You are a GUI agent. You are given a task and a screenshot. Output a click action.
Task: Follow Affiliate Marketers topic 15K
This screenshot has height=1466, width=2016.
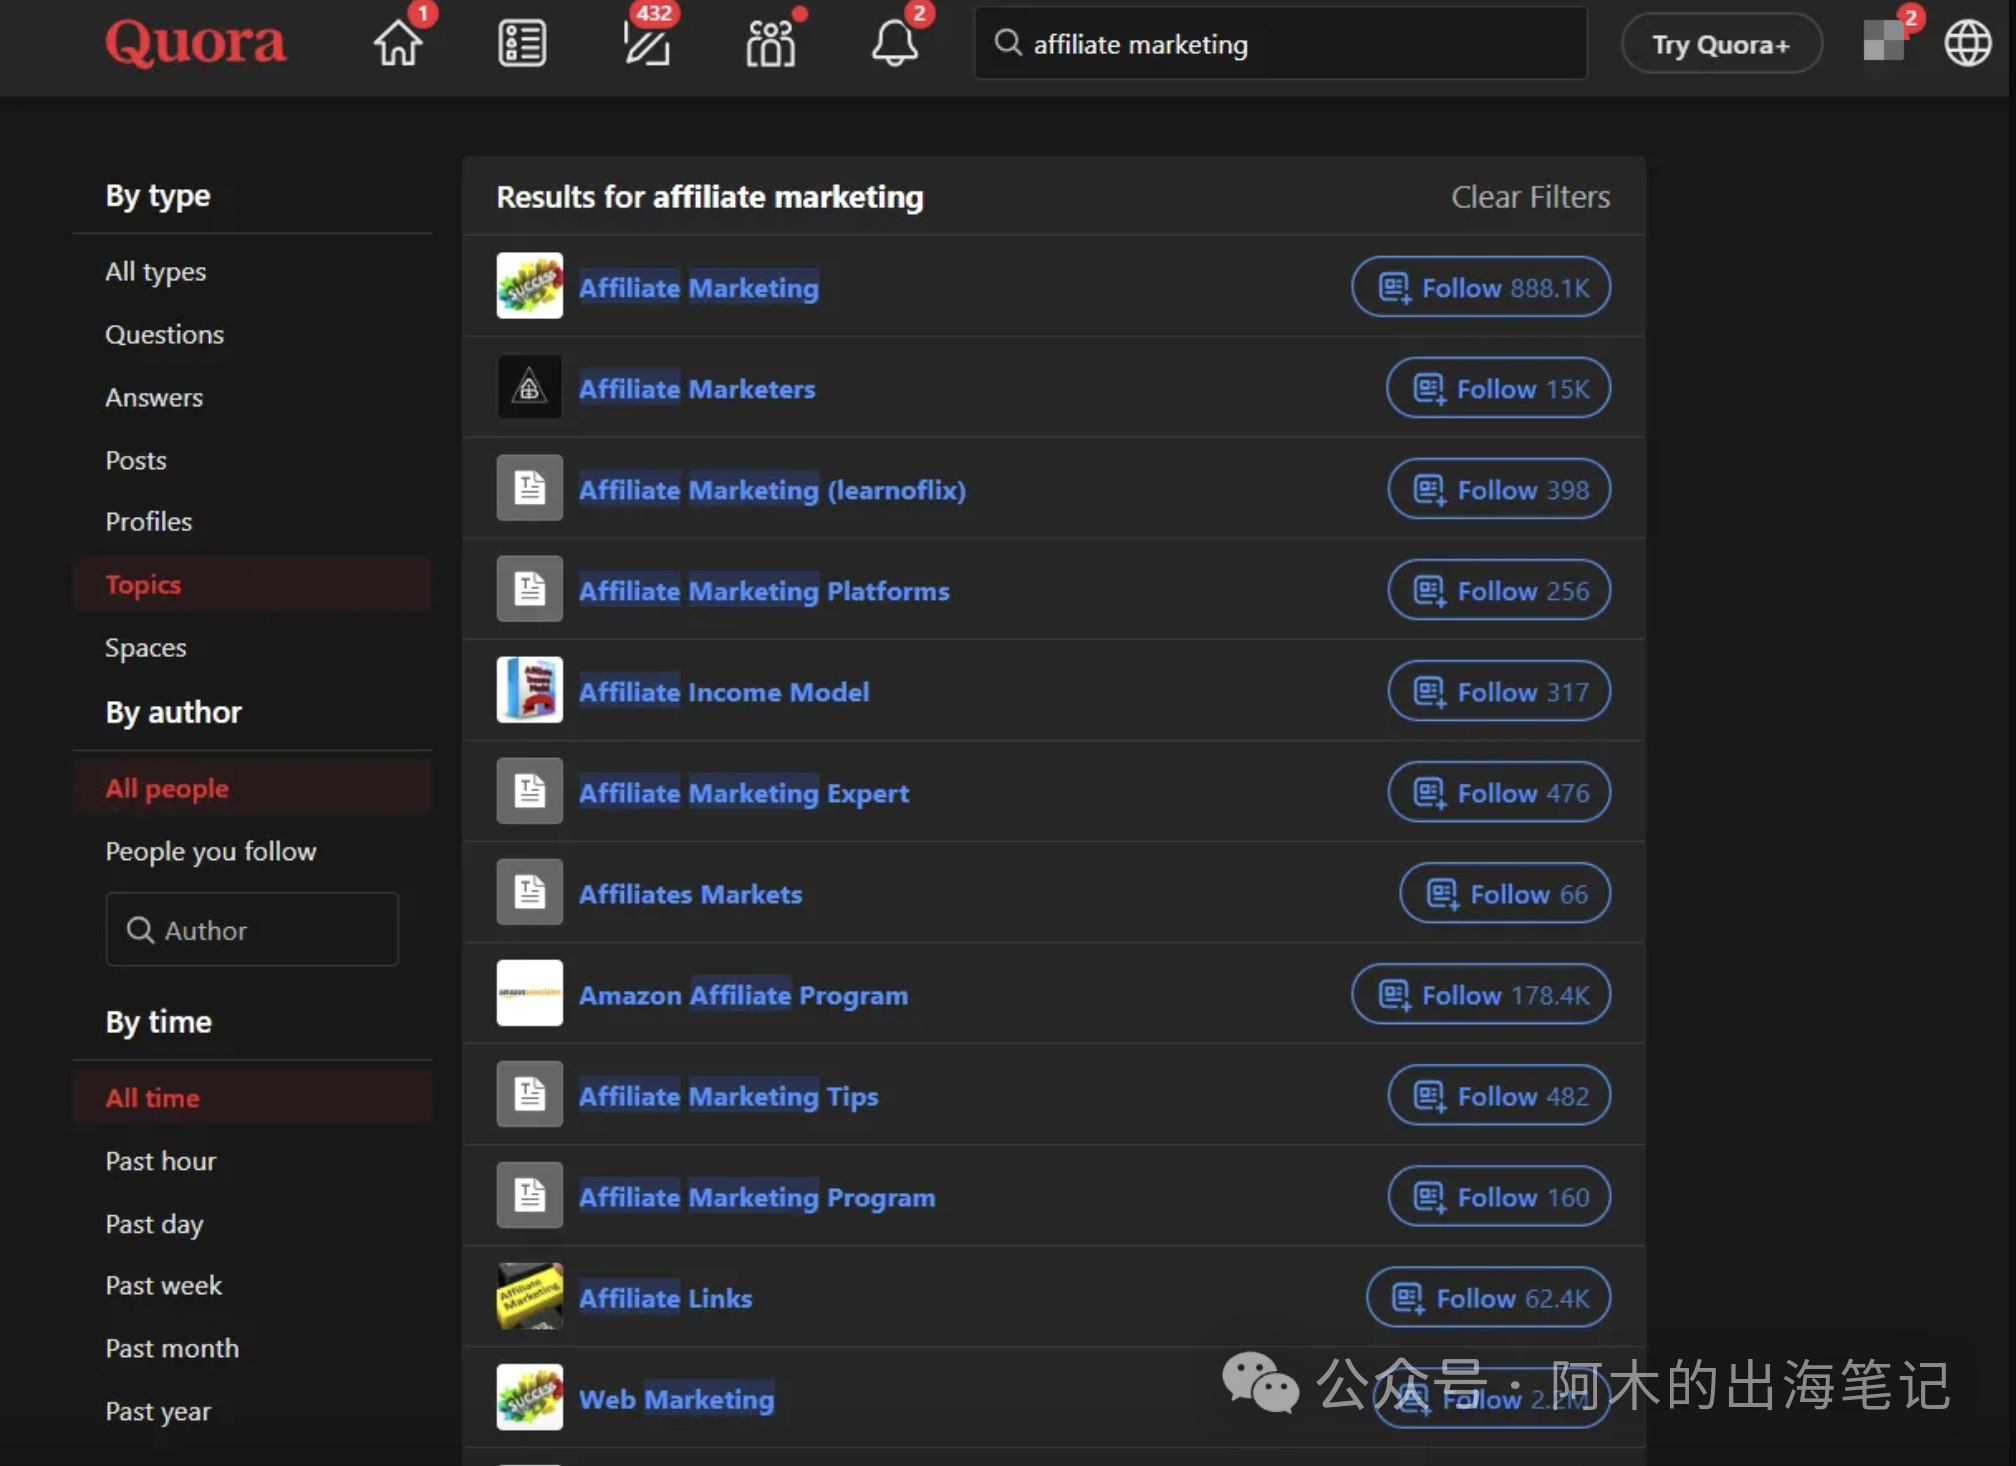(x=1498, y=389)
